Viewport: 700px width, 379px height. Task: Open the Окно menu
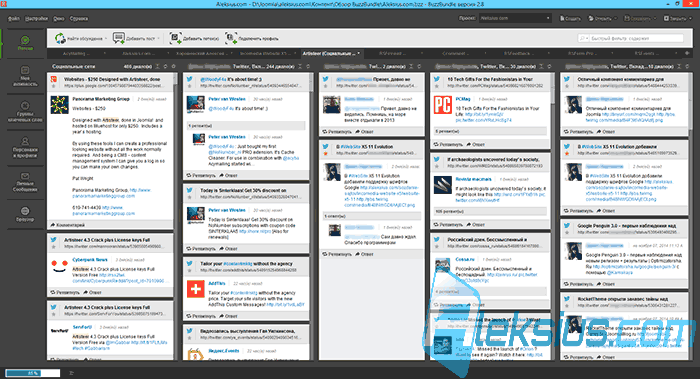tap(59, 19)
